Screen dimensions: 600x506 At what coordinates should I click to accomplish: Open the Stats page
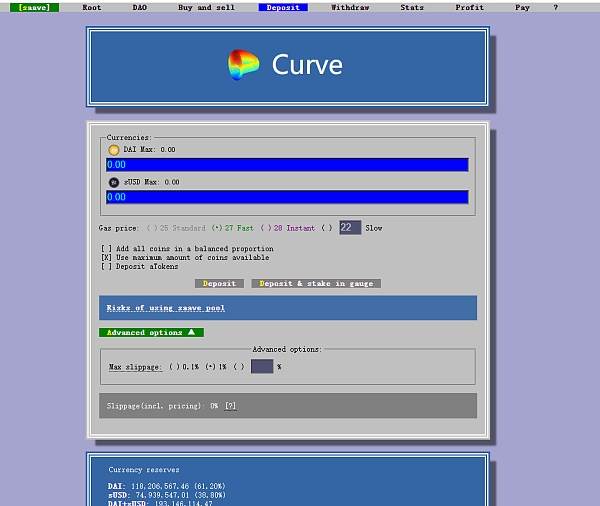412,7
